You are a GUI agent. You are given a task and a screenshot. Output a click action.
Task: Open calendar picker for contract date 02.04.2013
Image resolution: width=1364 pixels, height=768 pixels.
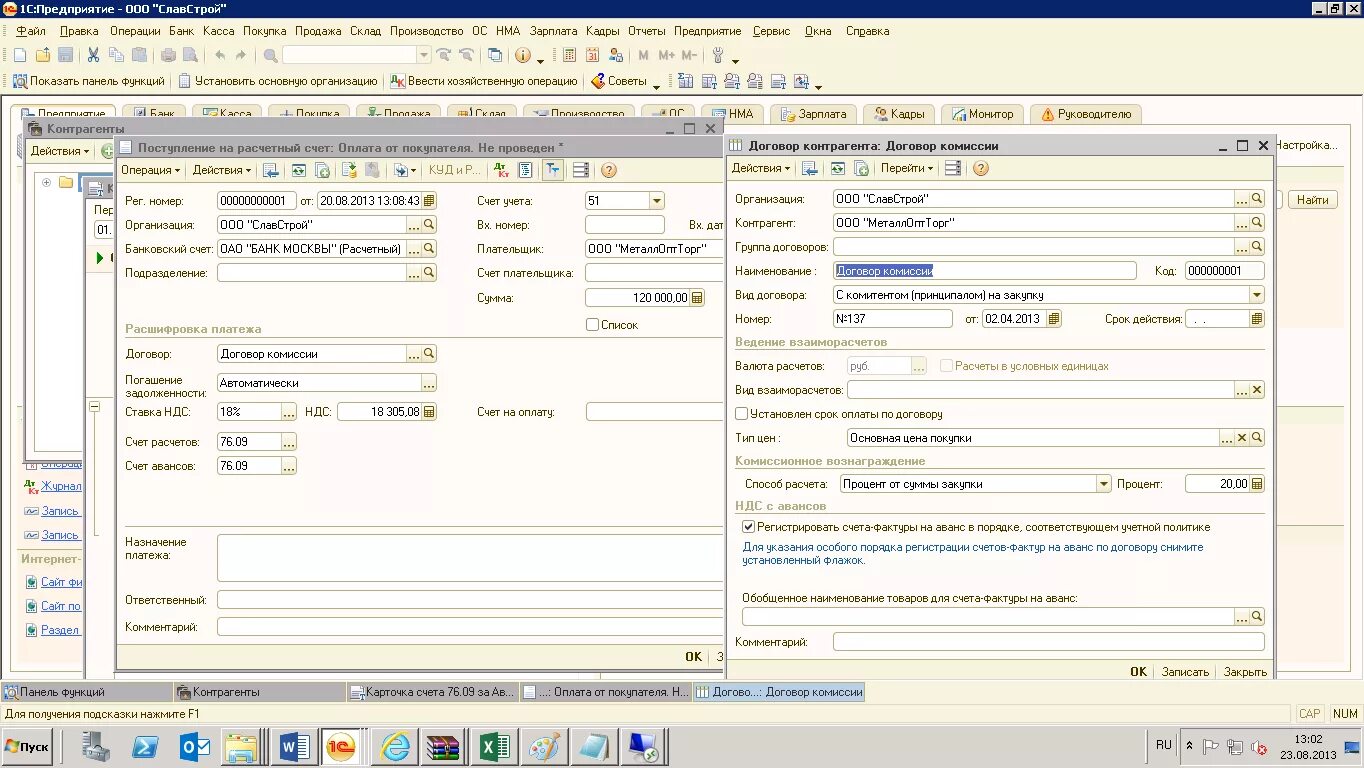point(1054,319)
